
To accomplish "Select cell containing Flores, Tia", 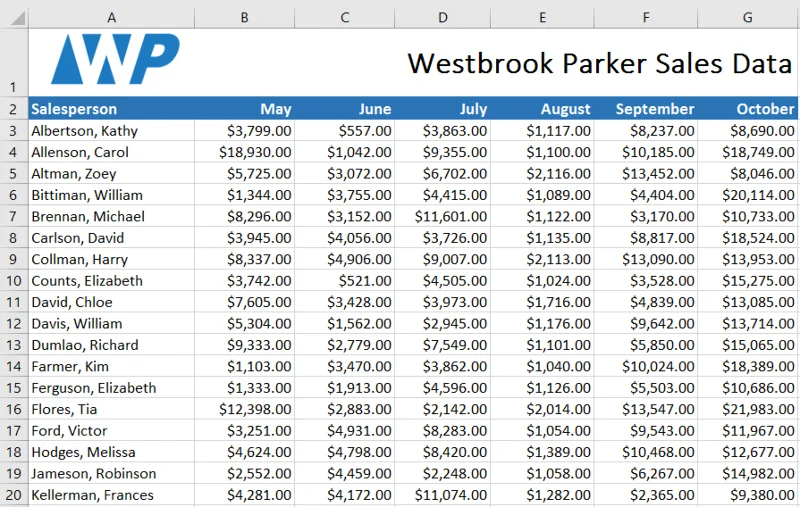I will coord(111,409).
